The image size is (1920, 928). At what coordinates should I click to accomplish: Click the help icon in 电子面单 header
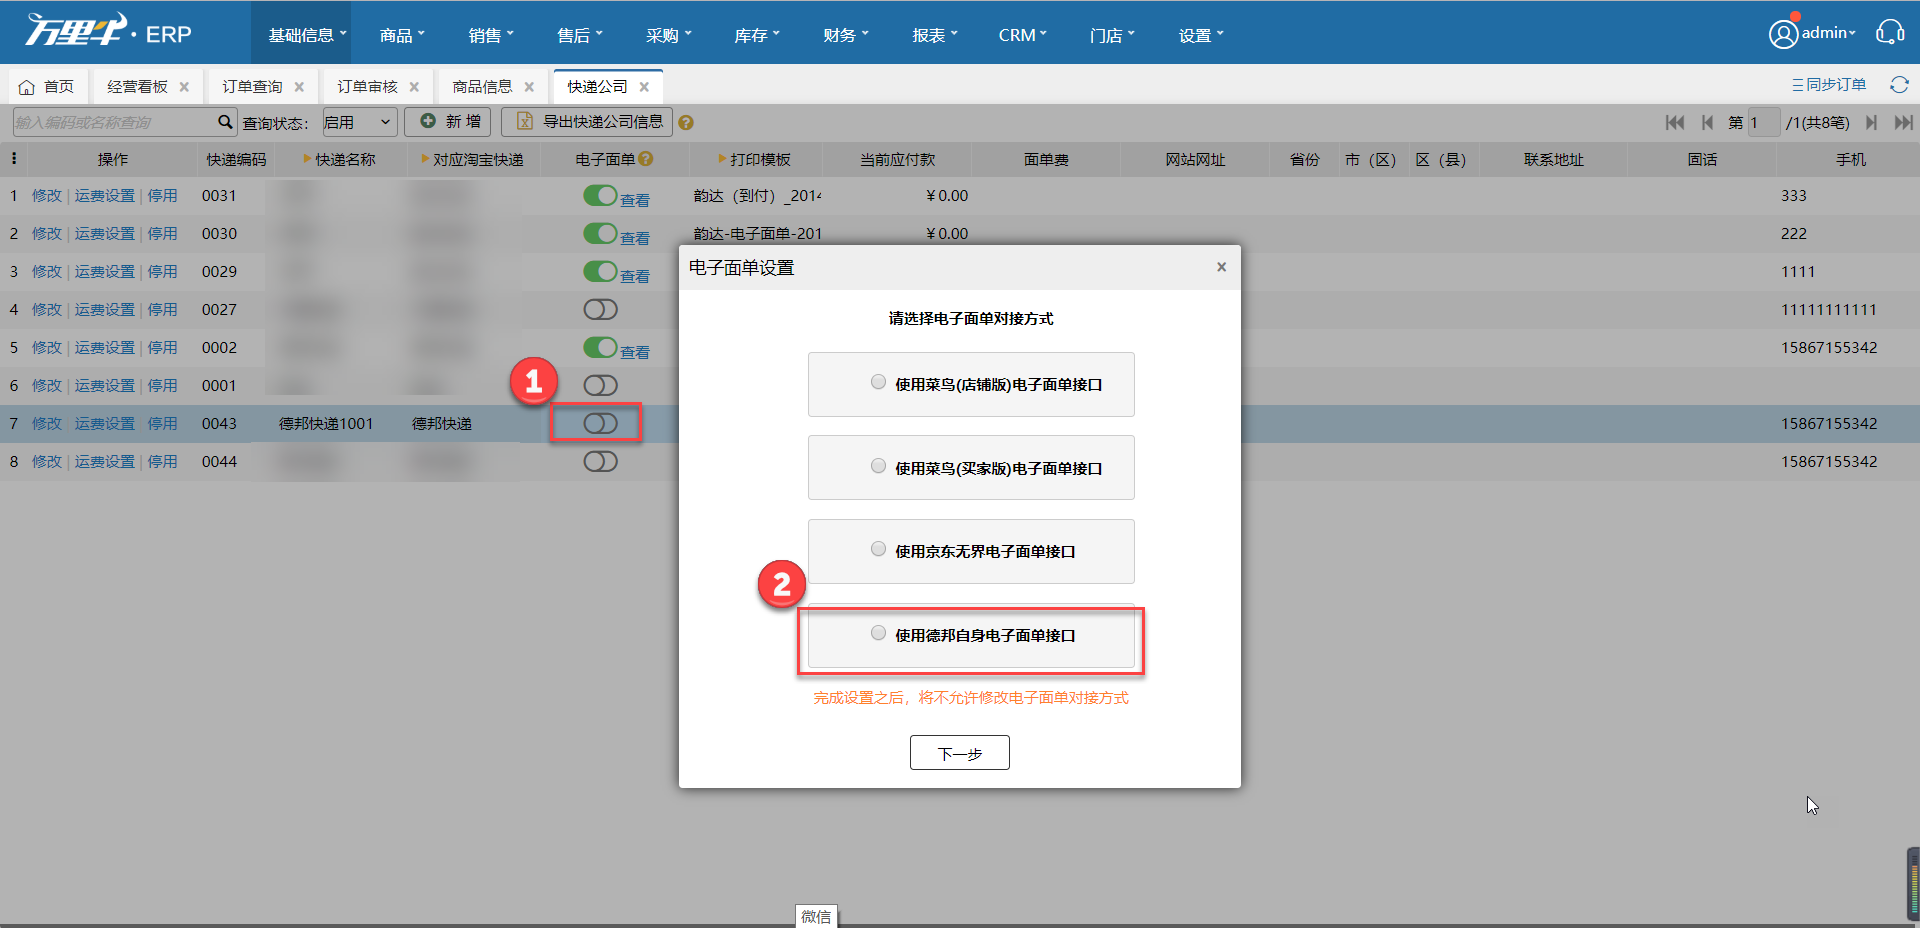coord(646,159)
